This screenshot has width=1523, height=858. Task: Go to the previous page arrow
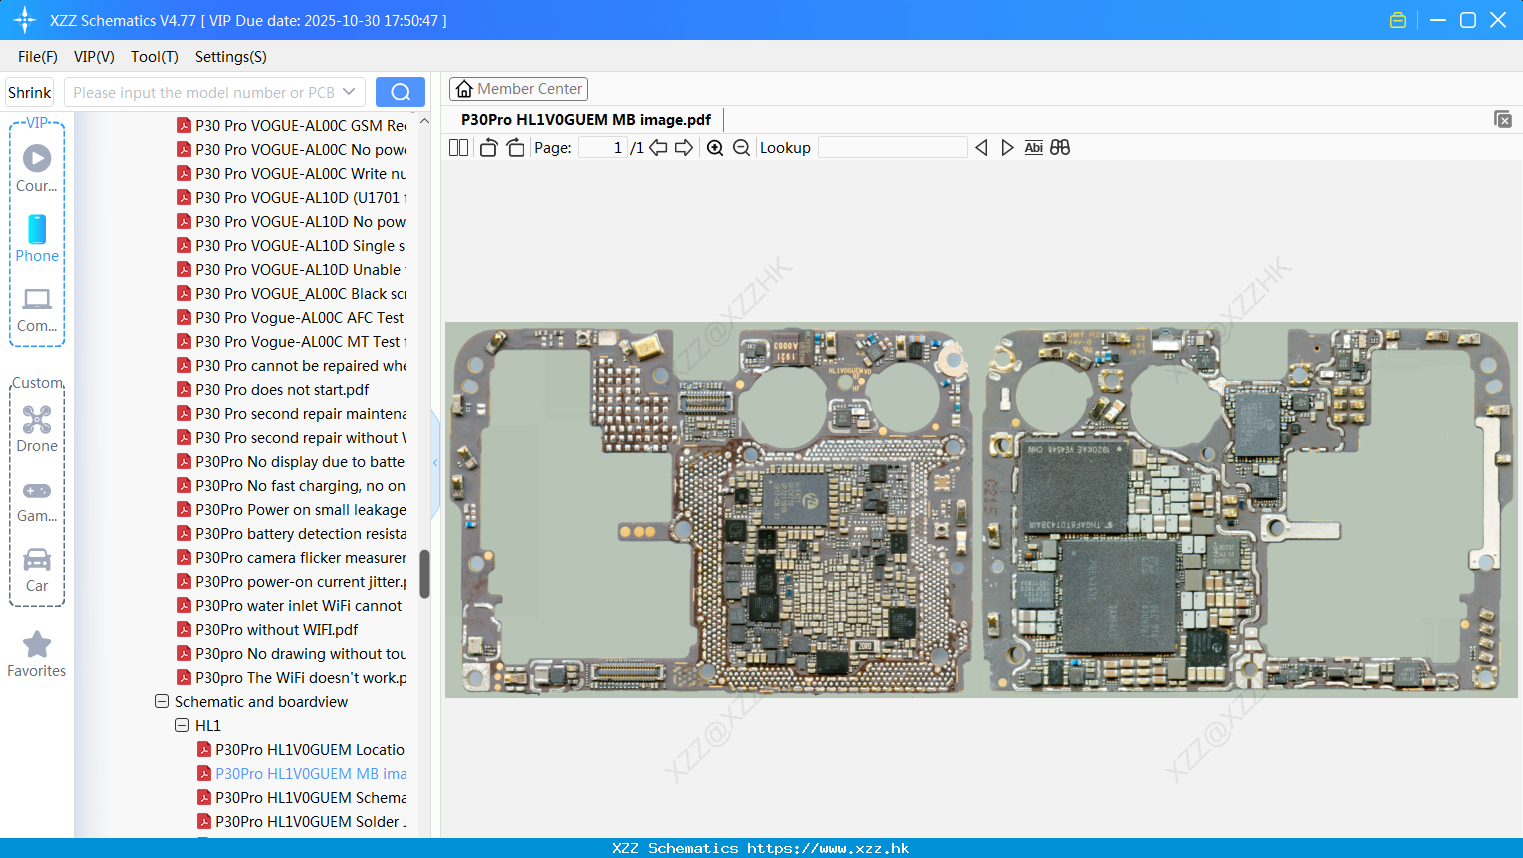[658, 148]
